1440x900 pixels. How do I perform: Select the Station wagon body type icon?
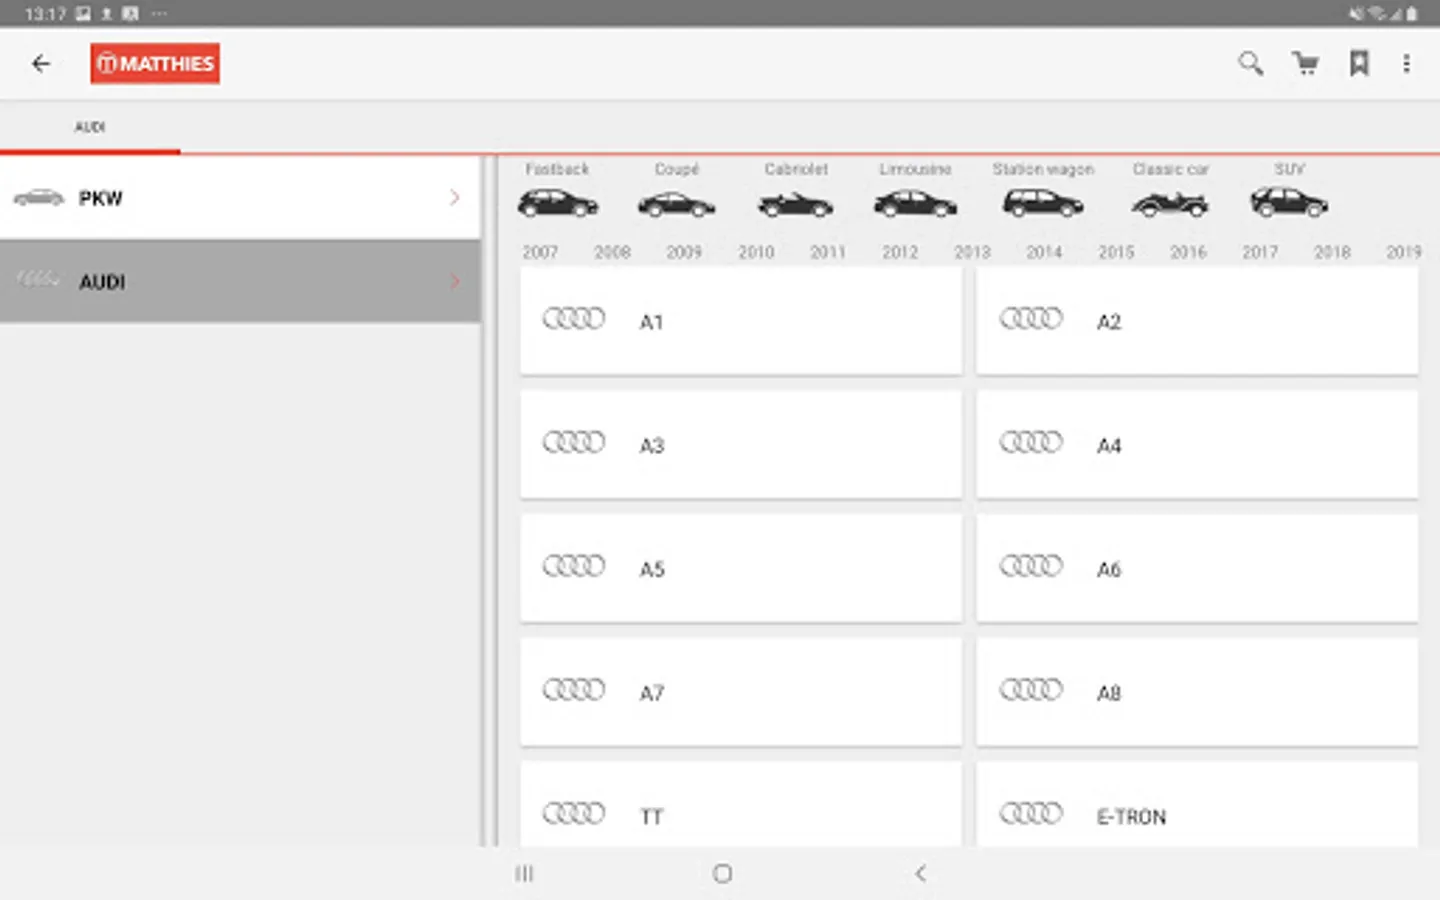1043,203
